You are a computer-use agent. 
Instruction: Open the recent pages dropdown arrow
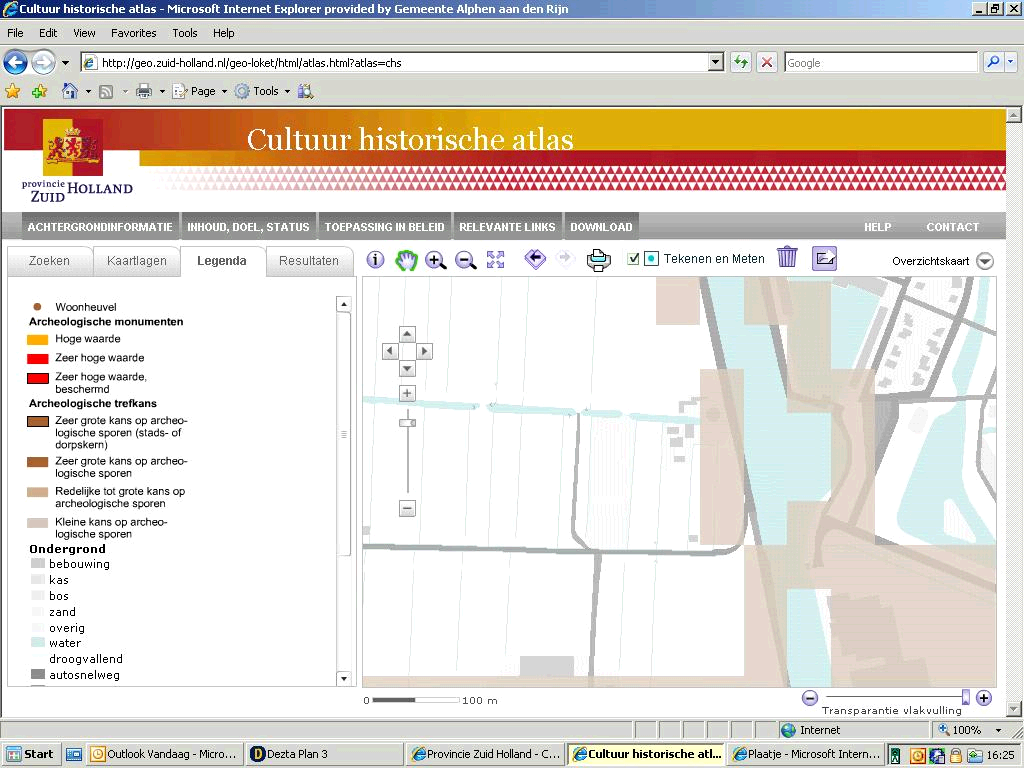pyautogui.click(x=65, y=63)
